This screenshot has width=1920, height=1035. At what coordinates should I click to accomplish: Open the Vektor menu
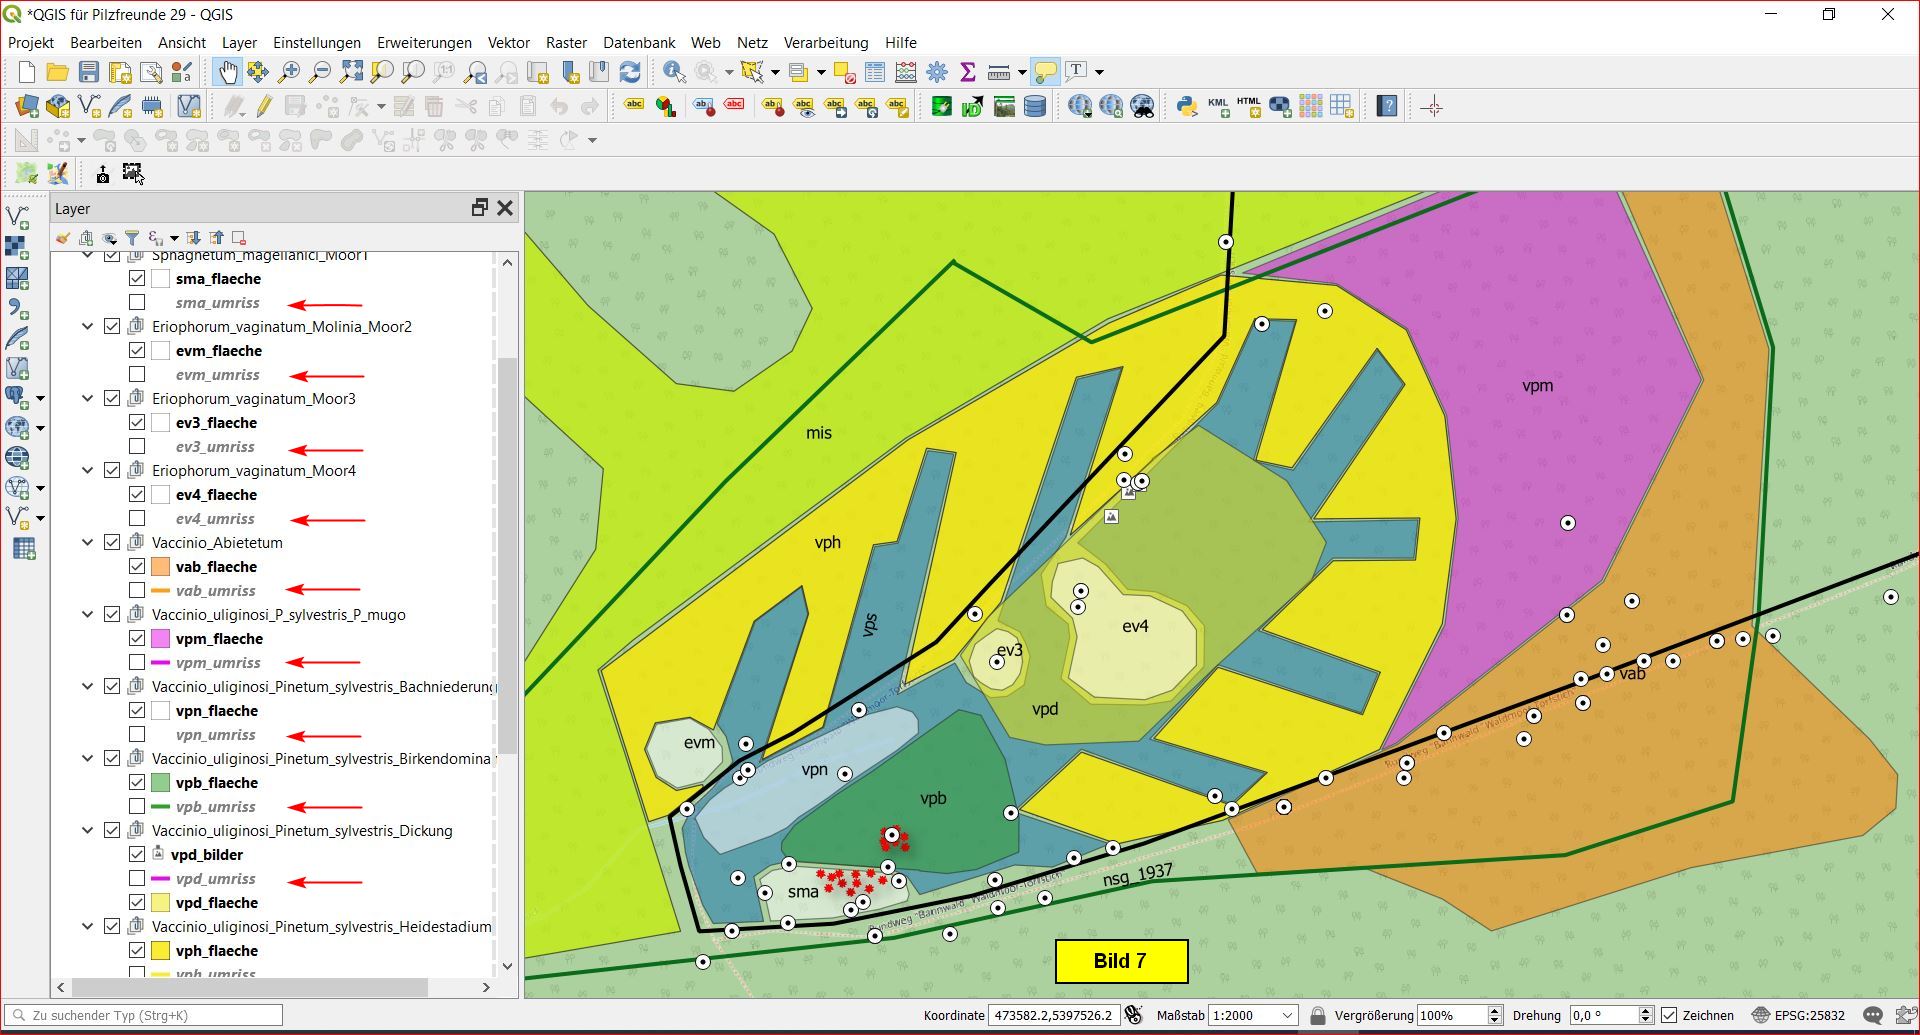click(508, 43)
